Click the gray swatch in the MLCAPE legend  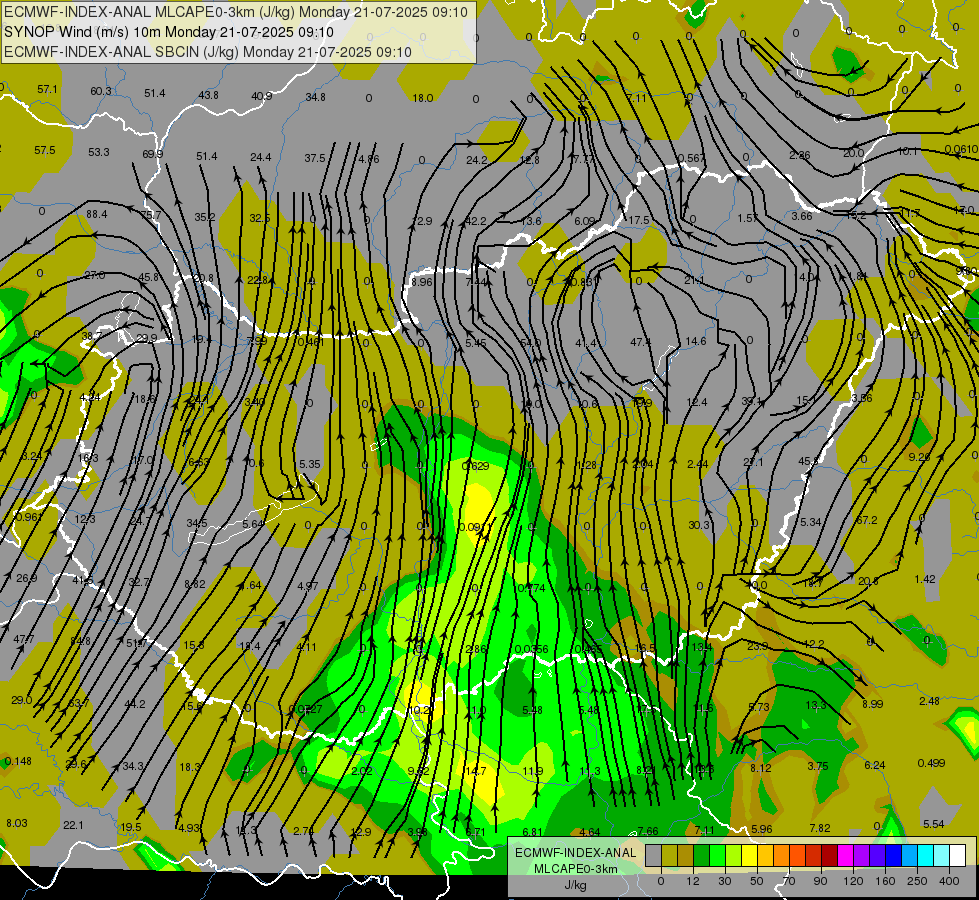[654, 855]
